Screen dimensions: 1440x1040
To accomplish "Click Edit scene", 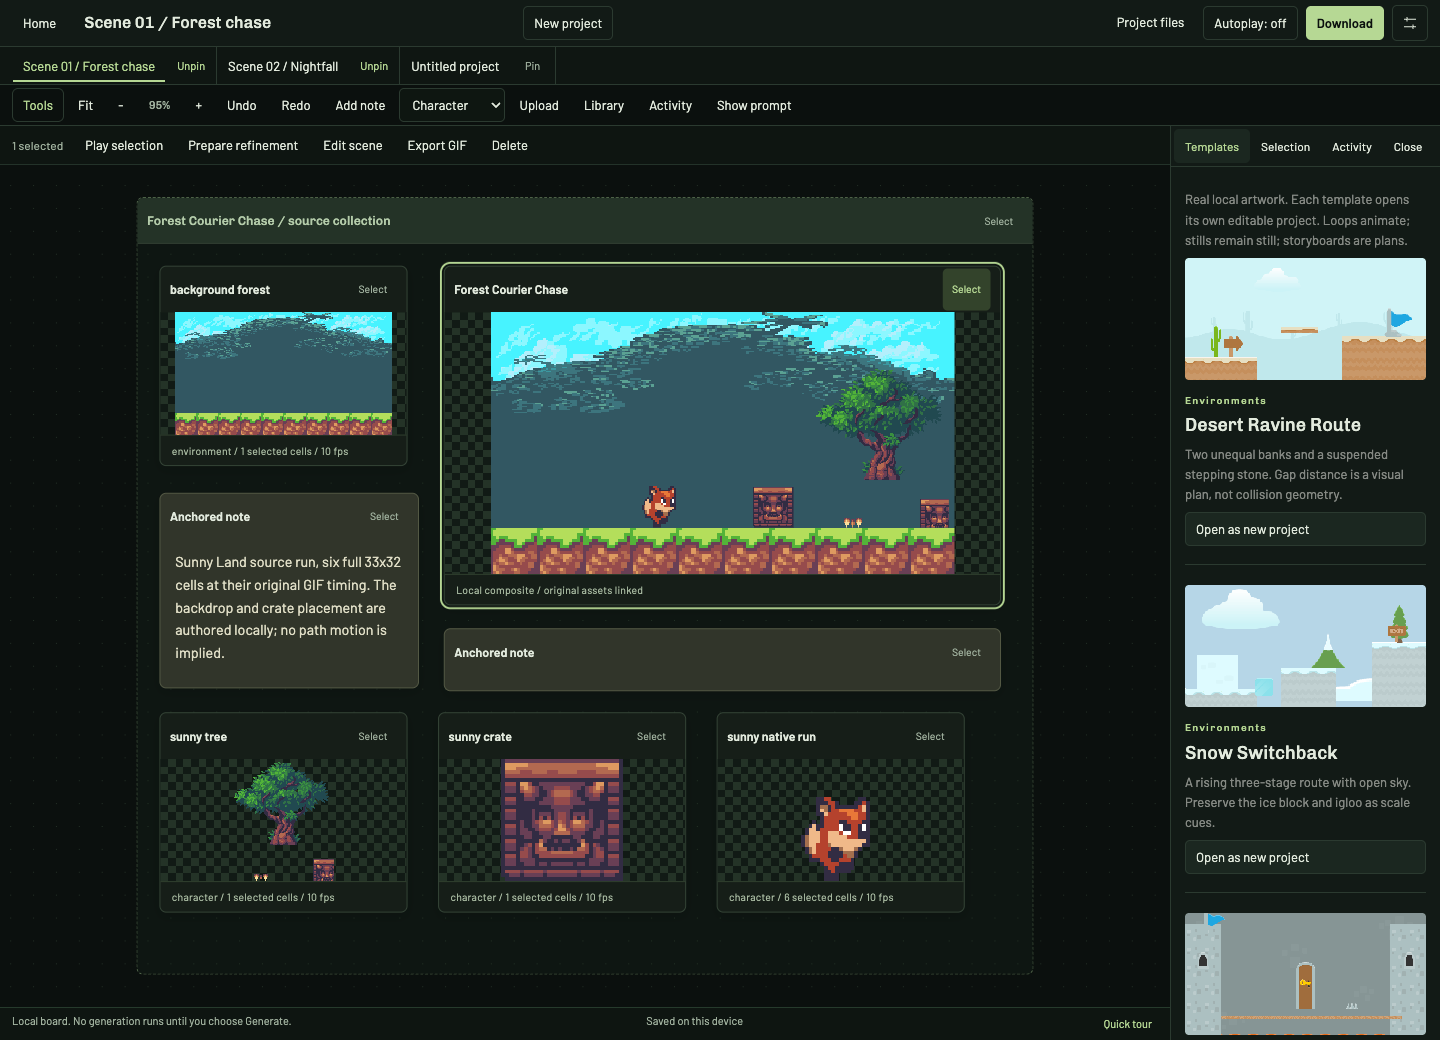I will coord(353,145).
